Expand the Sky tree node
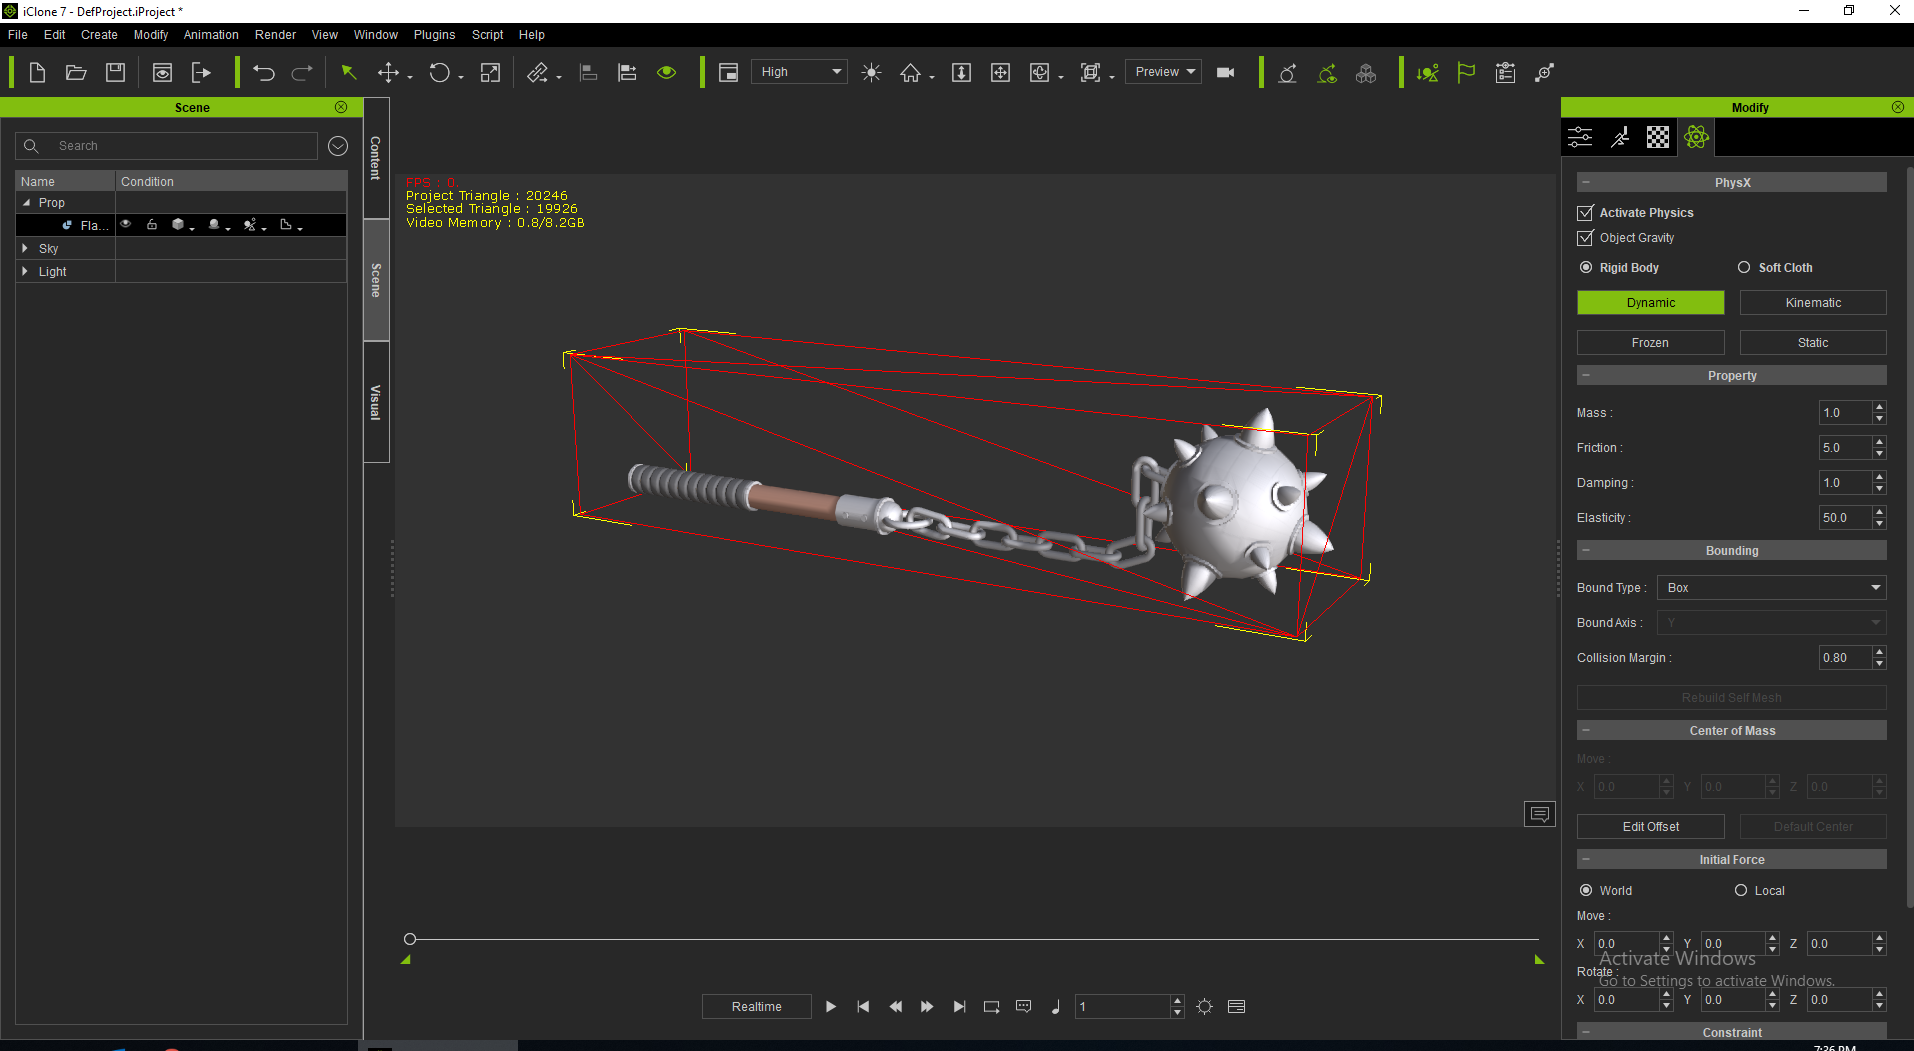 [x=25, y=249]
